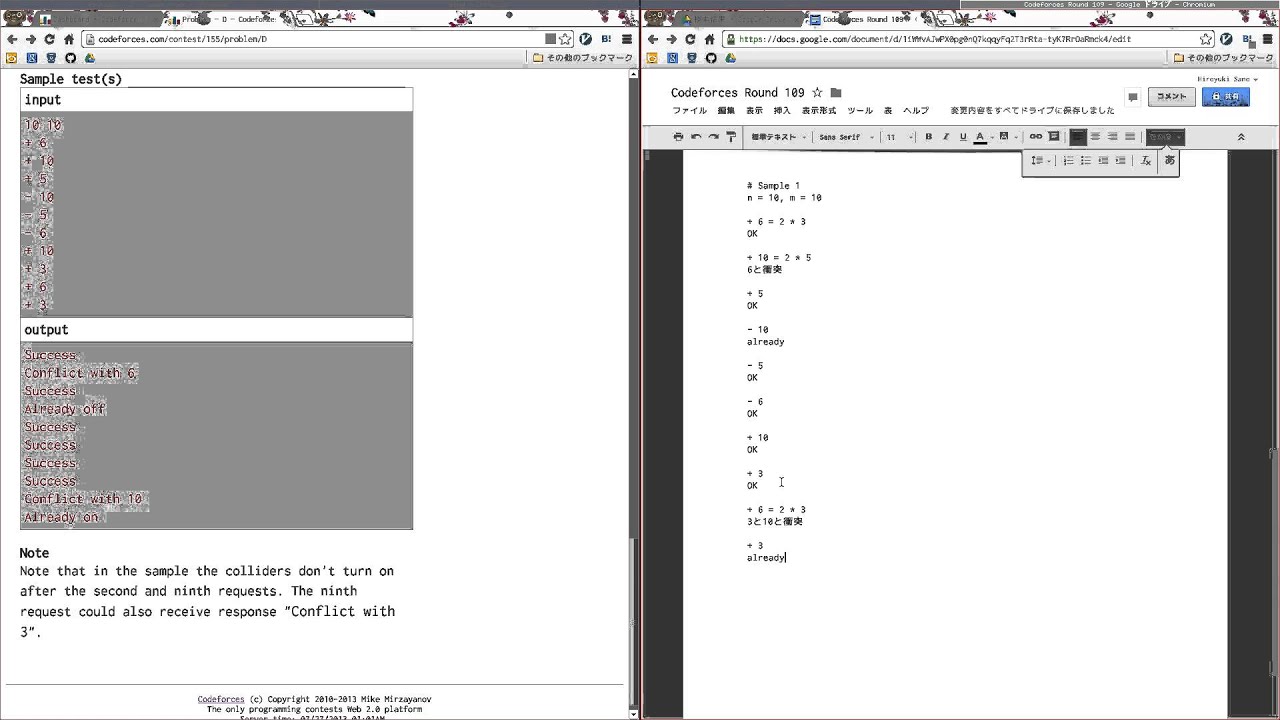
Task: Switch to the Problem - D Codeforces tab
Action: 225,19
